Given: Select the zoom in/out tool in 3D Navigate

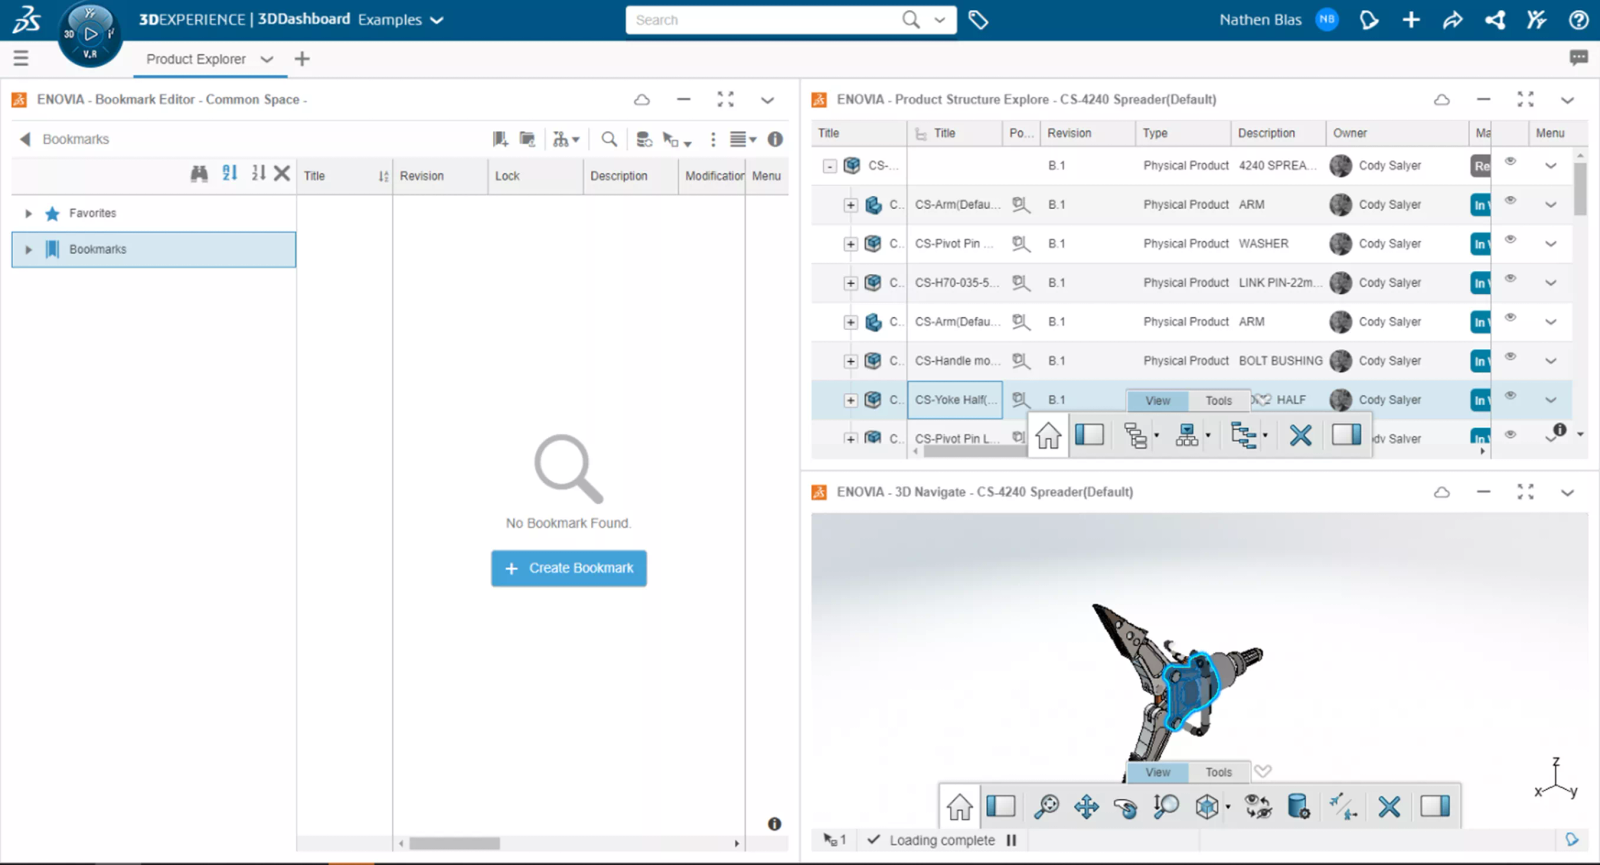Looking at the screenshot, I should (x=1165, y=806).
